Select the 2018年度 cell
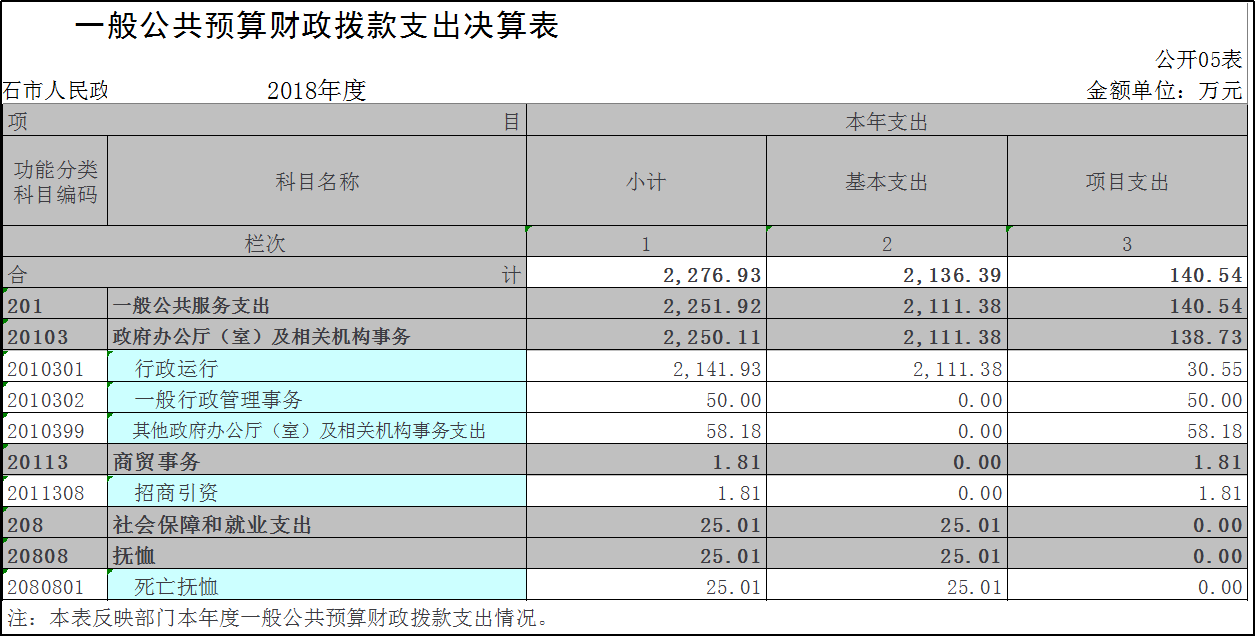Viewport: 1255px width, 636px height. [316, 91]
